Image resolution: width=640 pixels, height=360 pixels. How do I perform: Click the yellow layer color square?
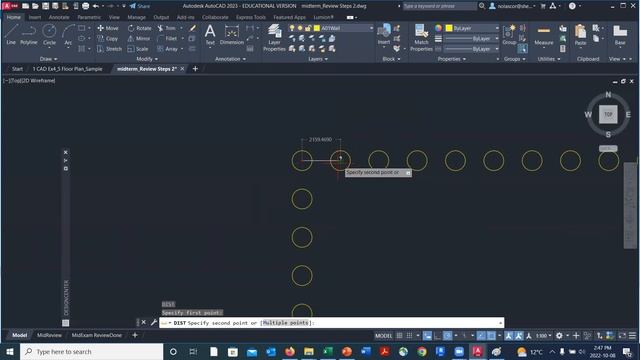[317, 28]
